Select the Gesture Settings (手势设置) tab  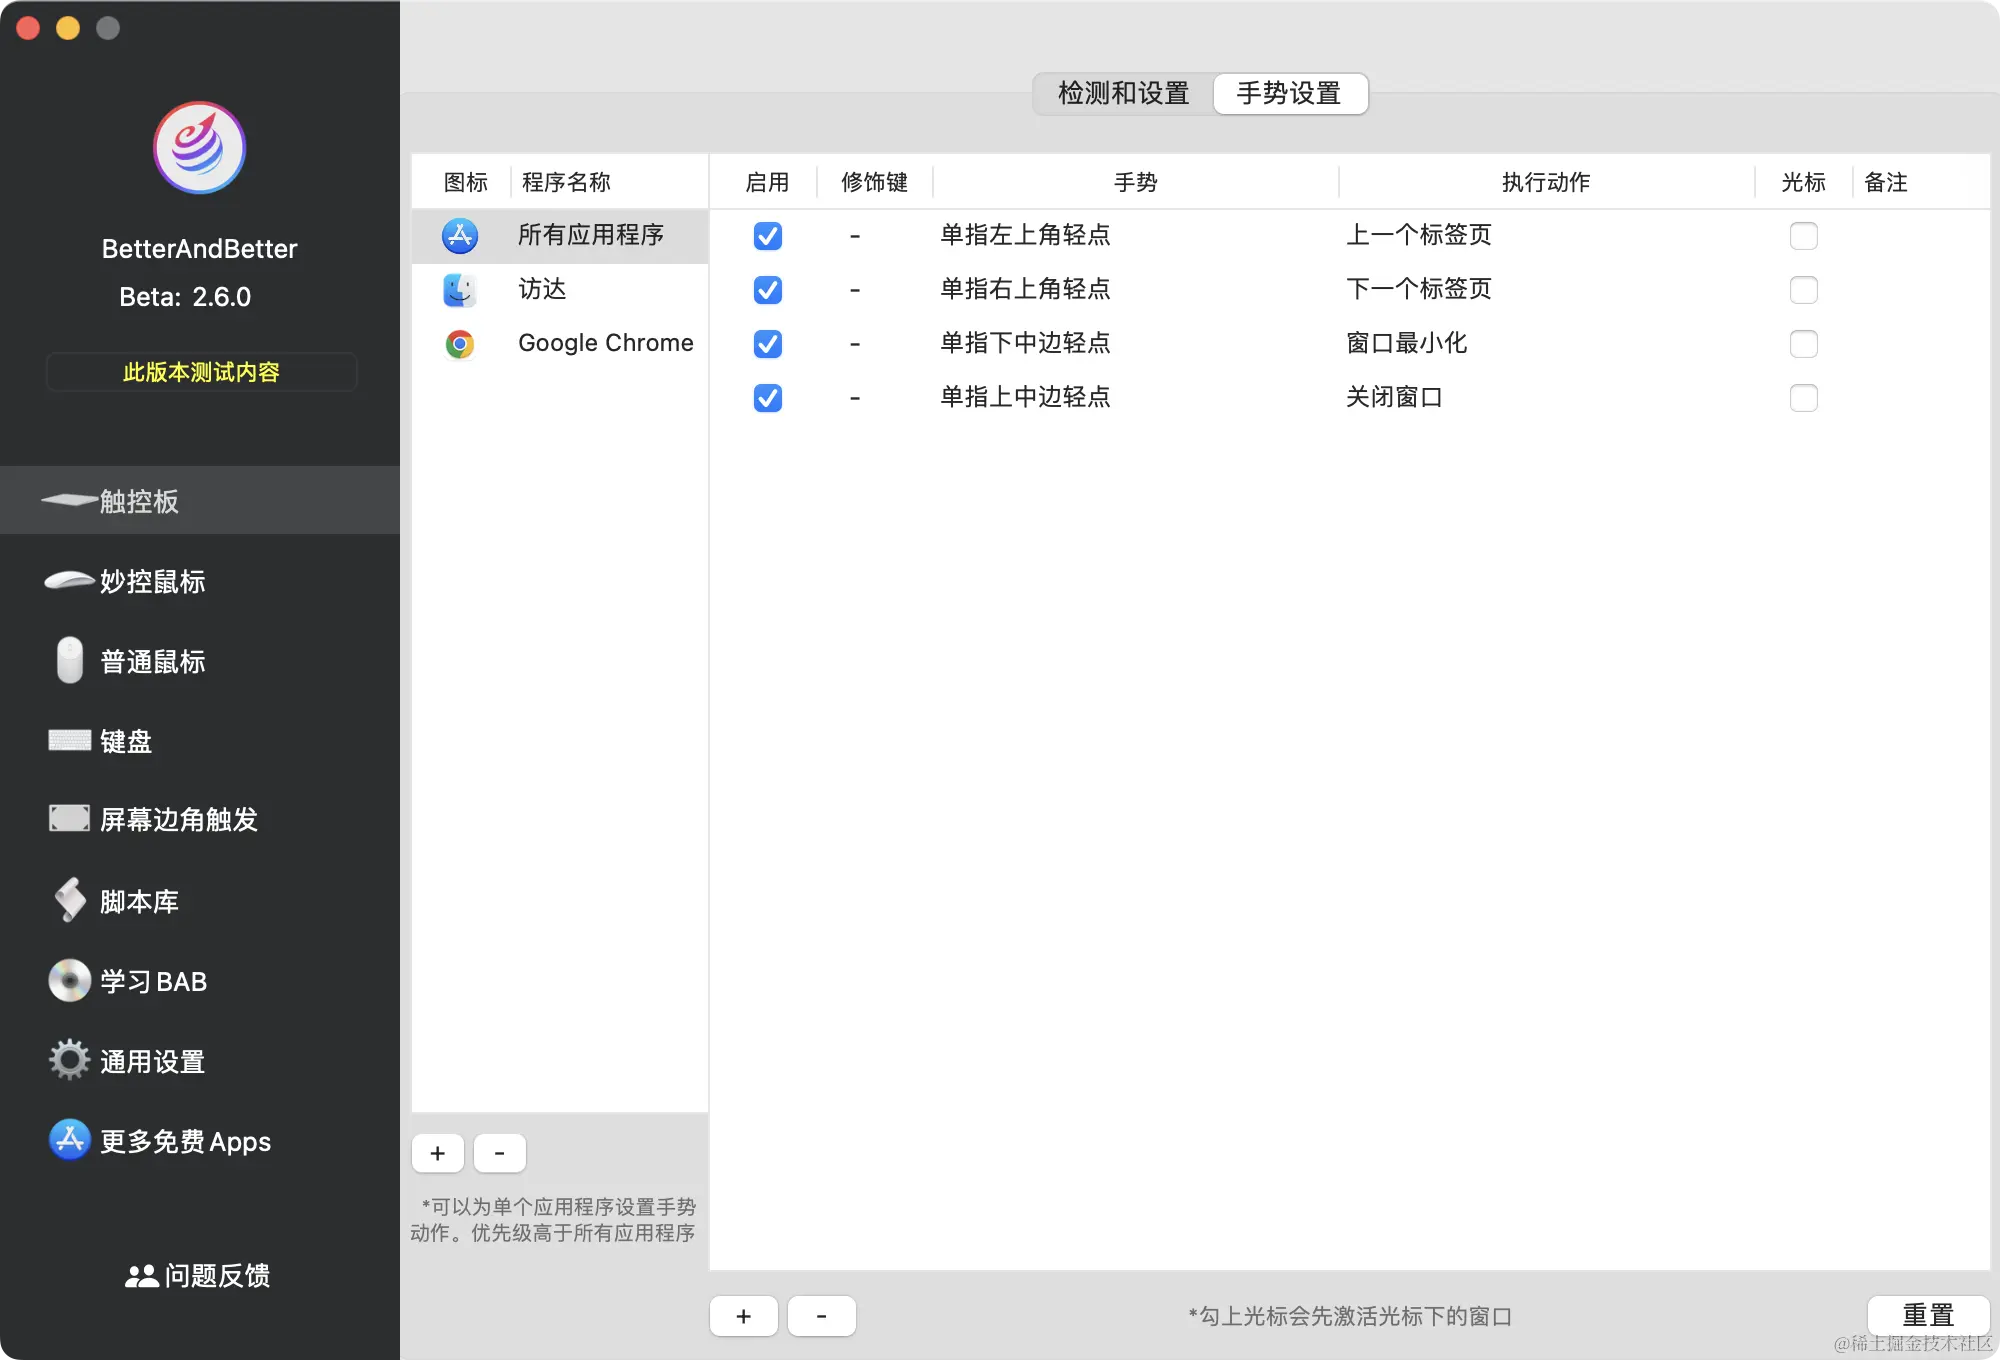1289,94
